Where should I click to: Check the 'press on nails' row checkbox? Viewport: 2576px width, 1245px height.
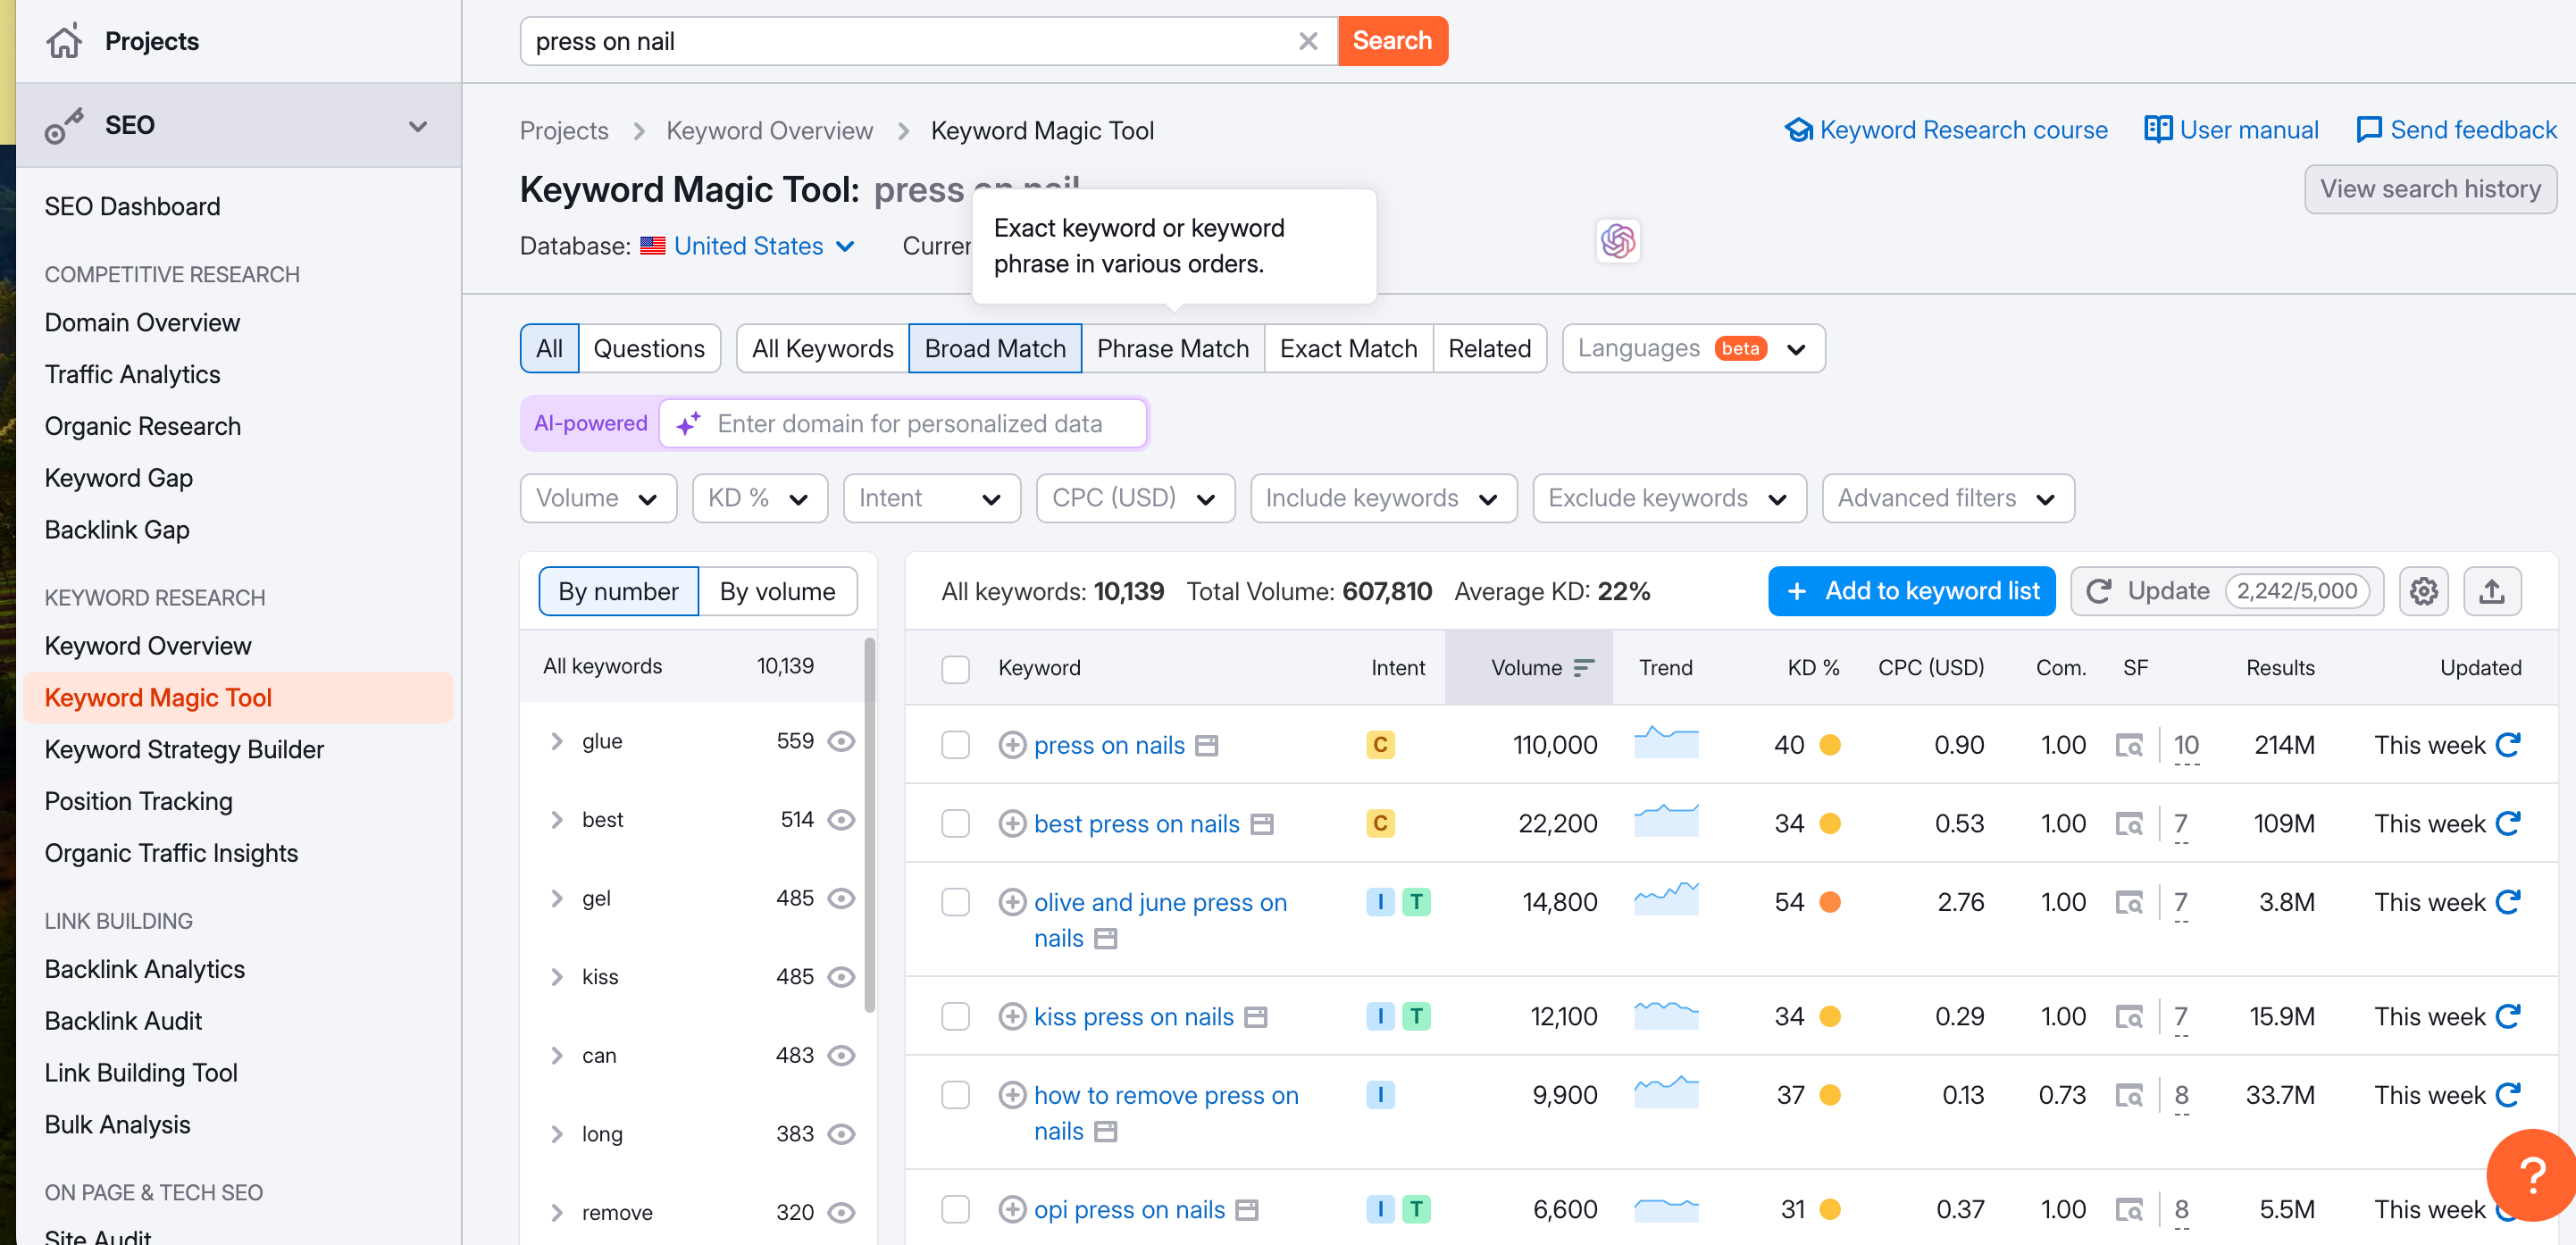[x=955, y=745]
